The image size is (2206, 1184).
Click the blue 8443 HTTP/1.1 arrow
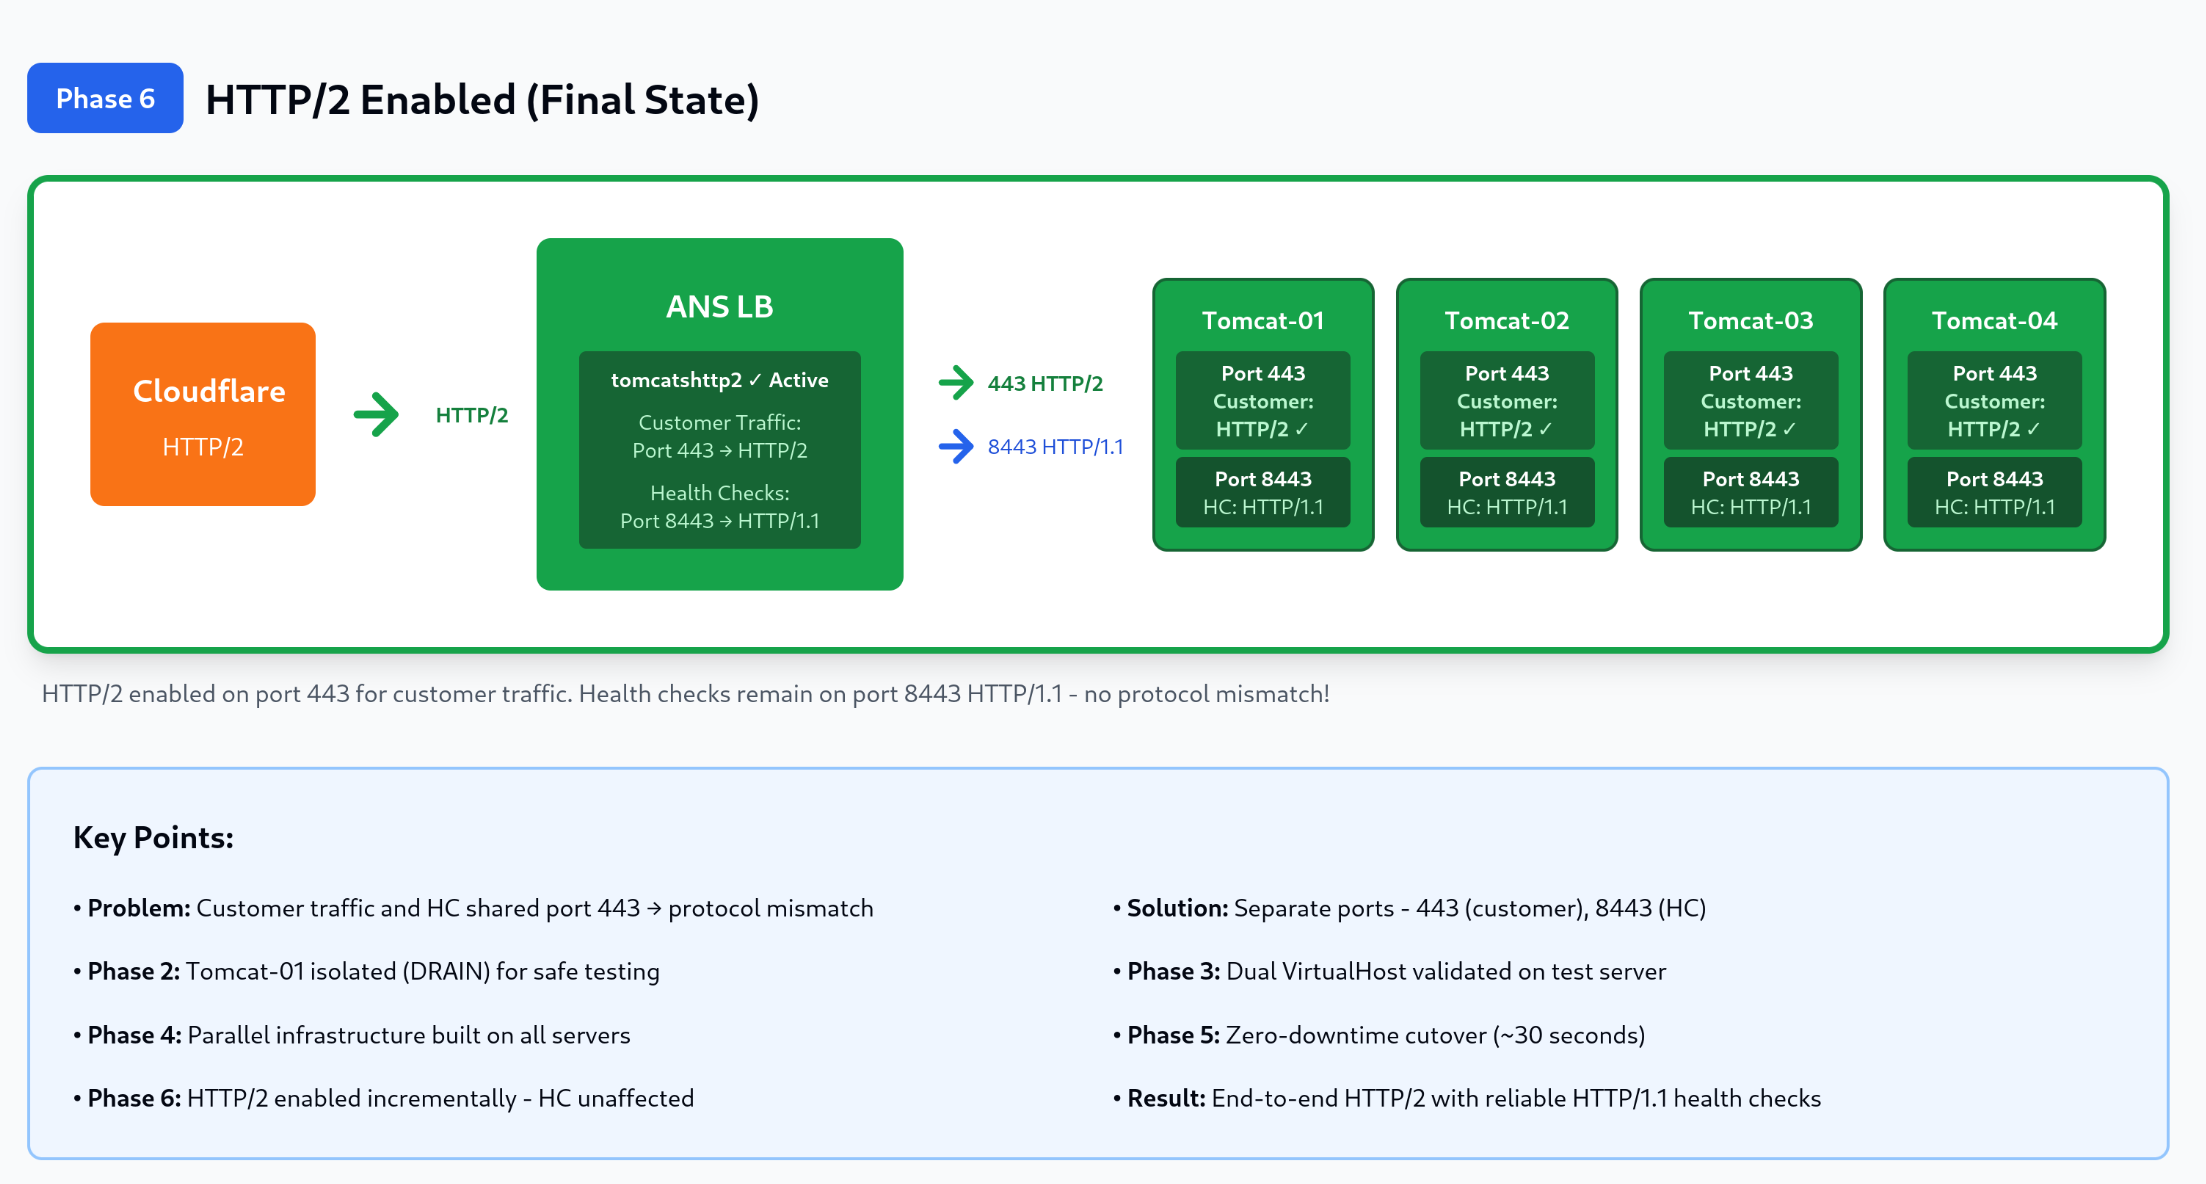(956, 446)
